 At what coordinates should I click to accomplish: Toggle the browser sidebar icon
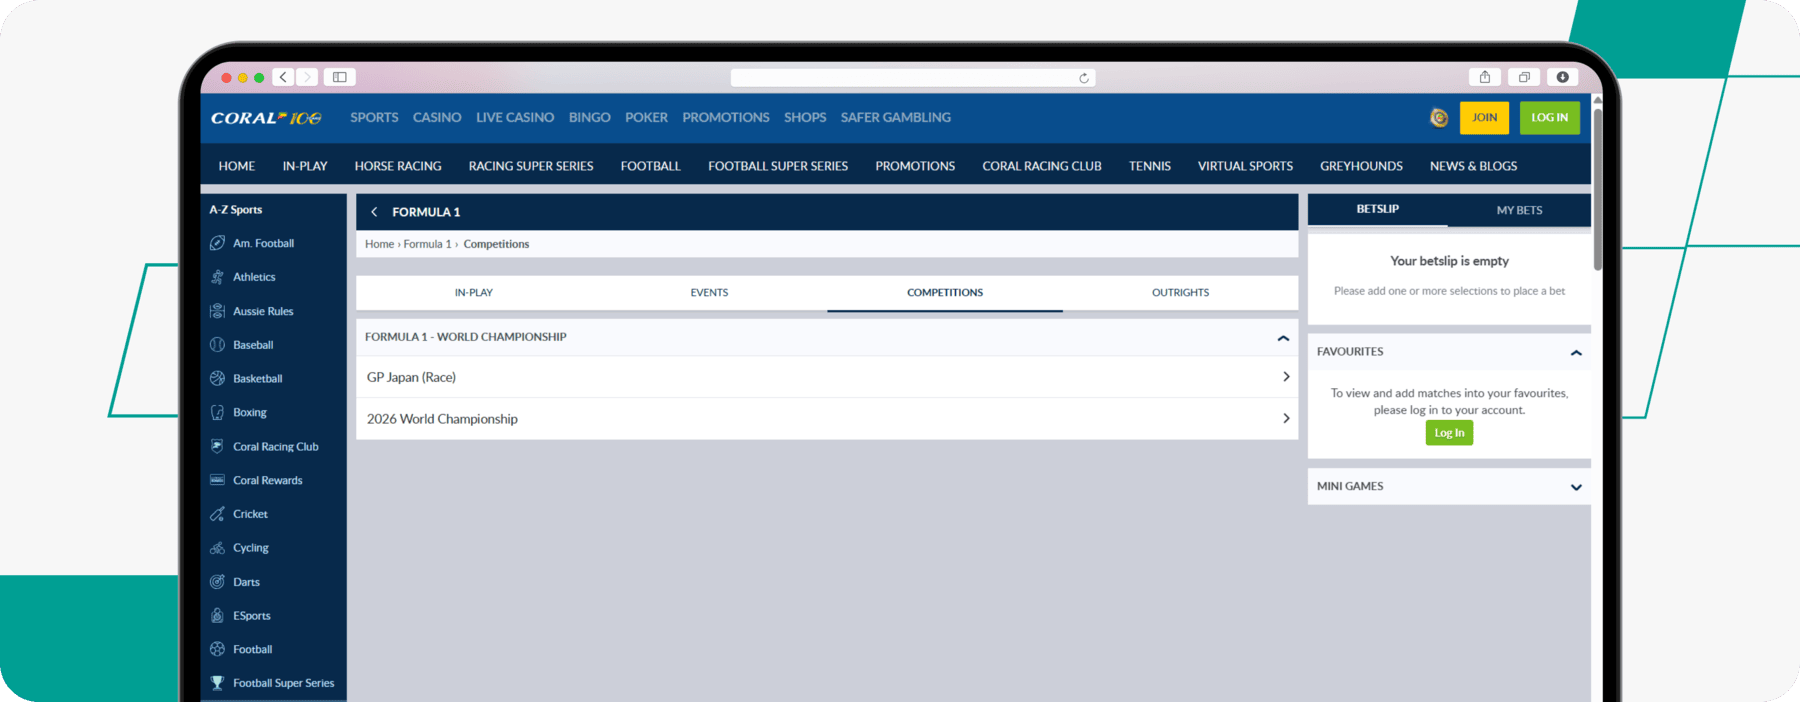[x=340, y=77]
